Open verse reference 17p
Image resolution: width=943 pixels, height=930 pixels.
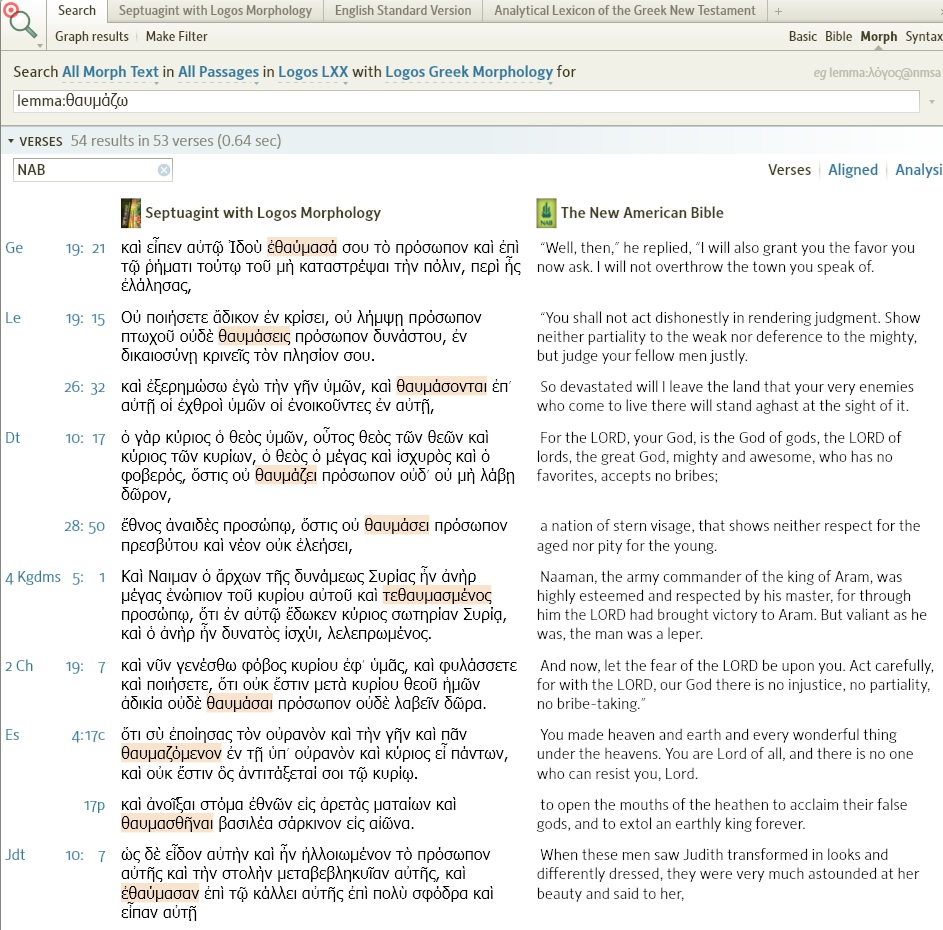coord(94,805)
